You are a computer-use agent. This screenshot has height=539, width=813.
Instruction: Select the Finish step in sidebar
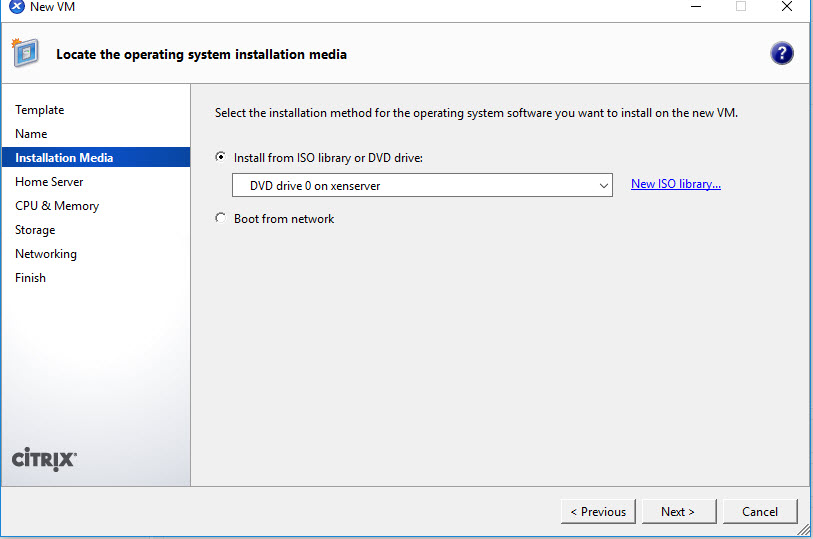pyautogui.click(x=30, y=278)
